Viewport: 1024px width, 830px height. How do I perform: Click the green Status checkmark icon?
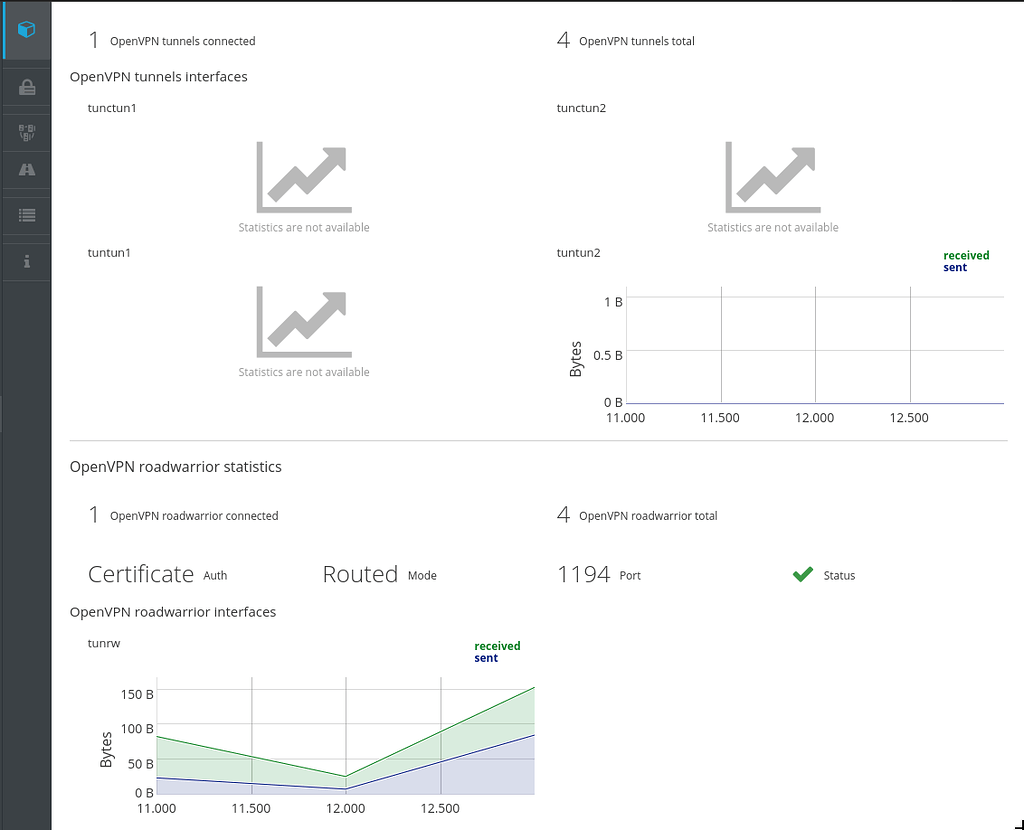pos(802,575)
